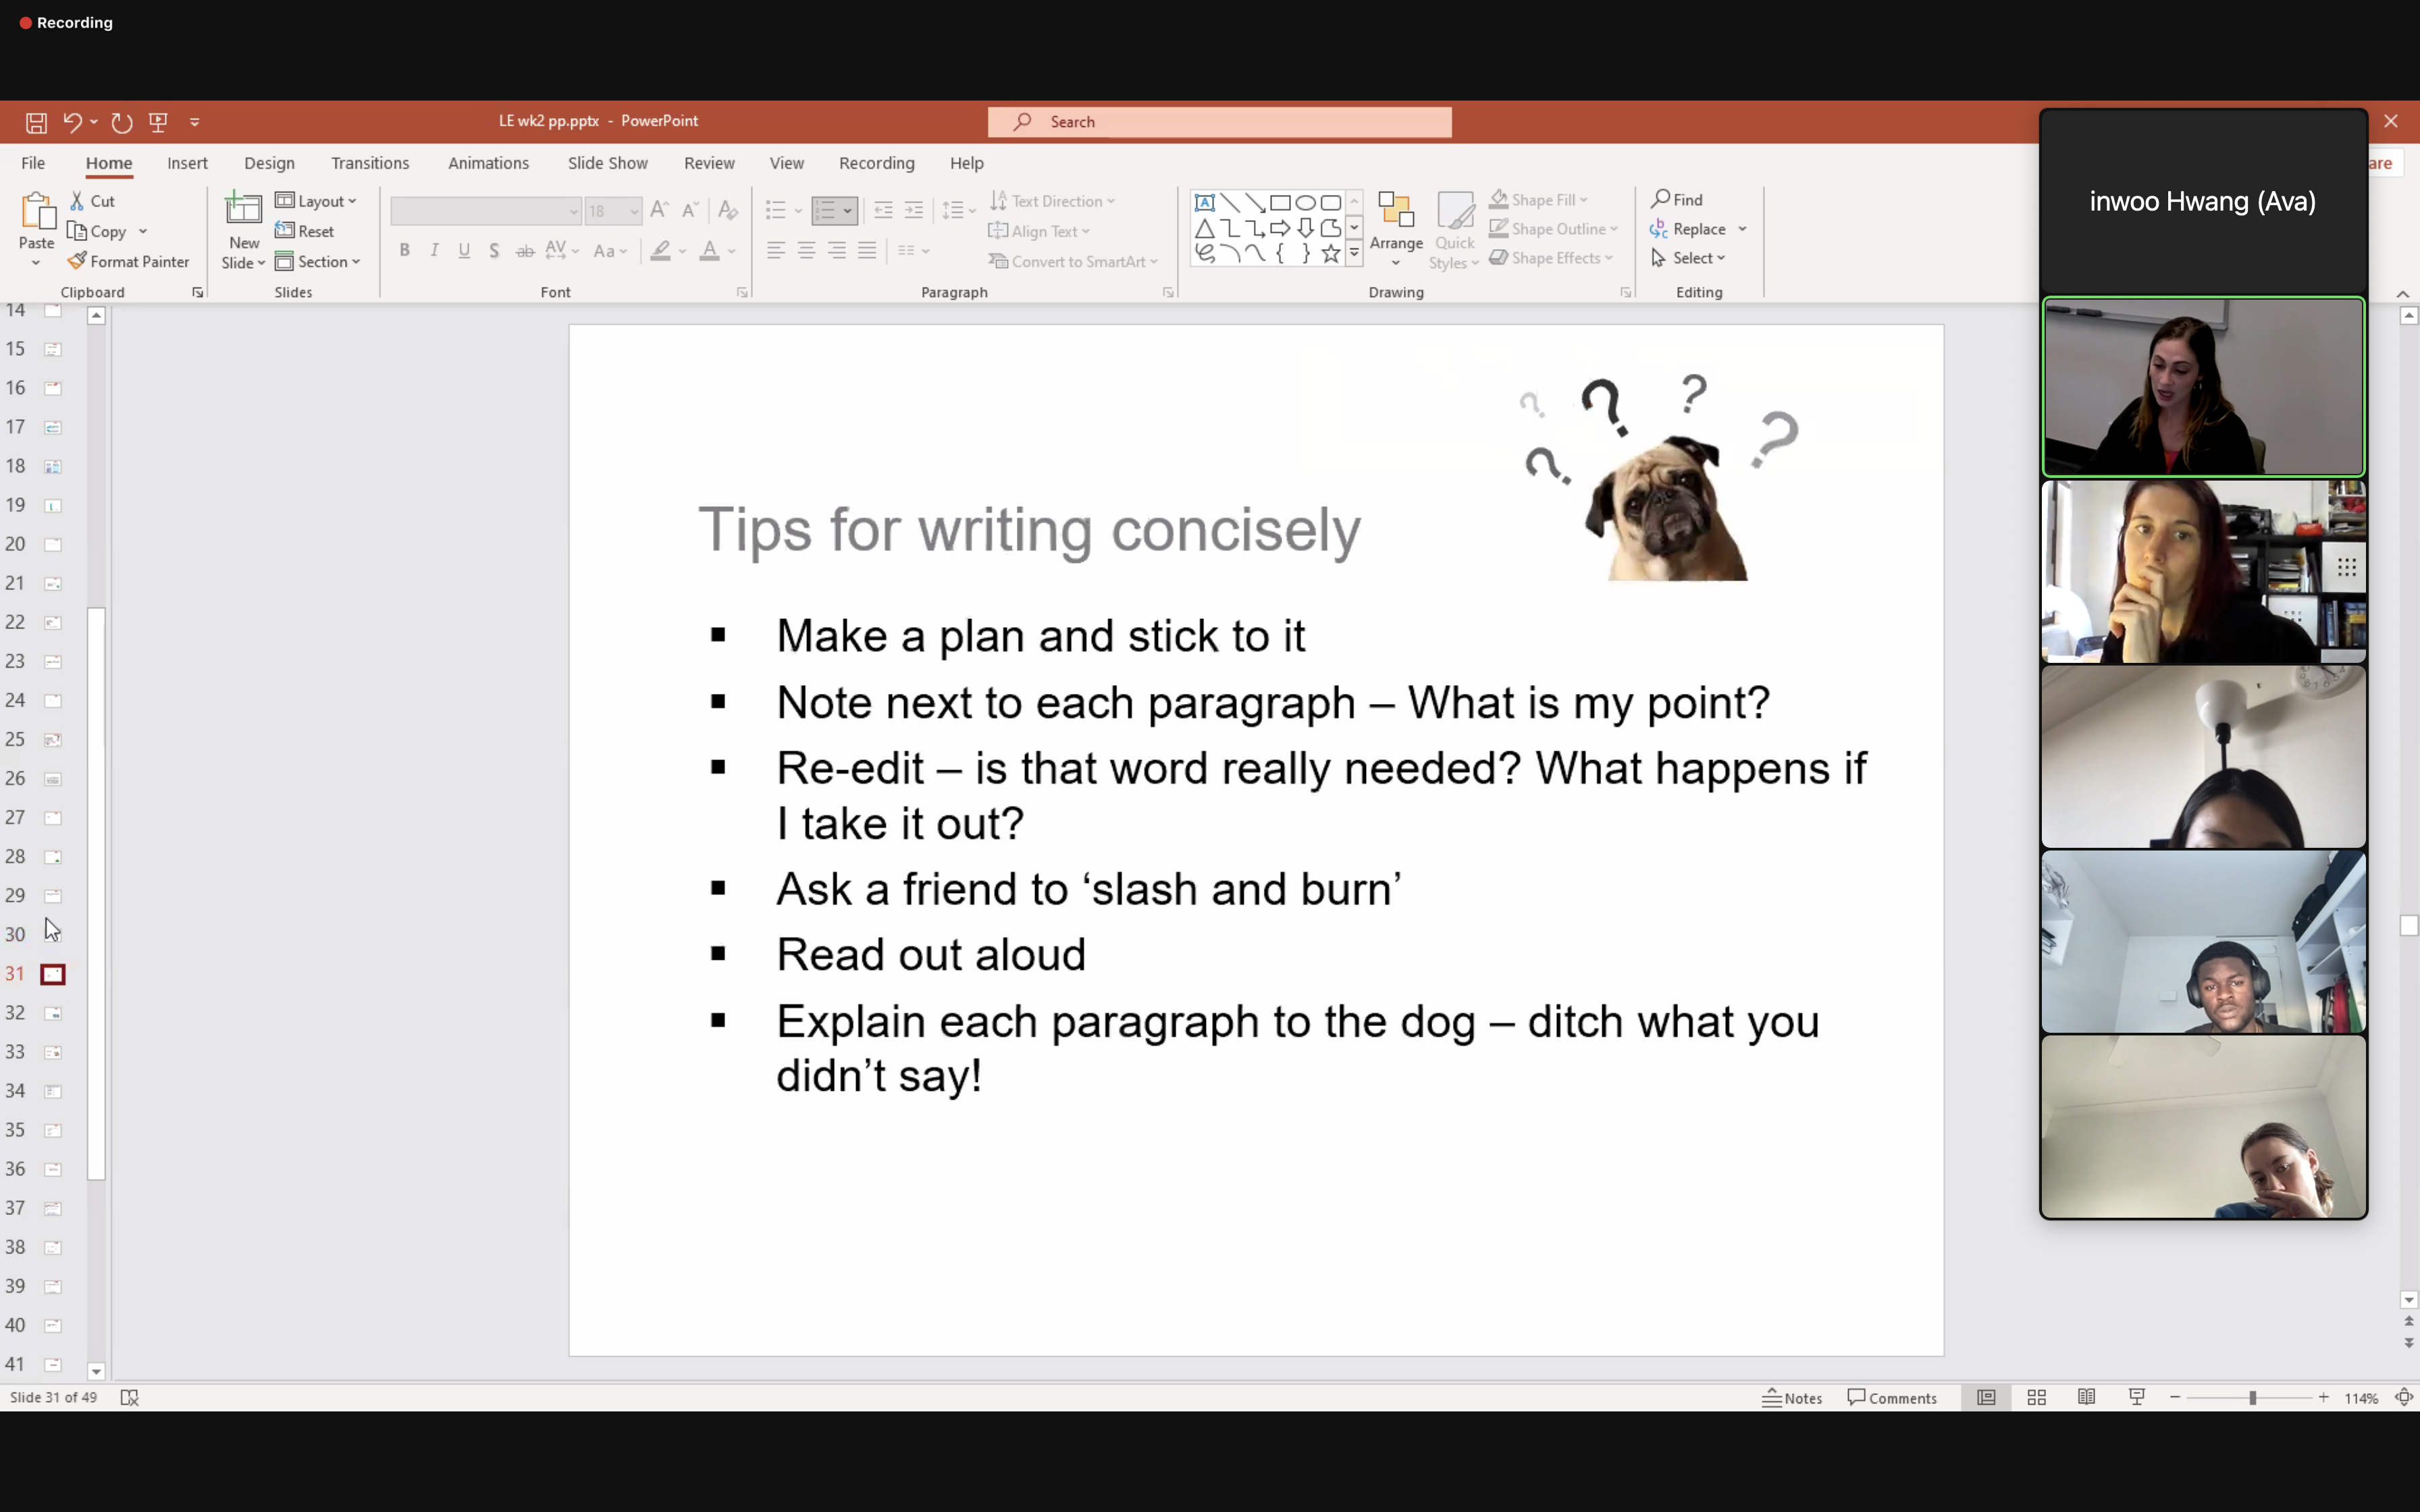Start Slide Show from status bar icon
Viewport: 2420px width, 1512px height.
(2137, 1397)
